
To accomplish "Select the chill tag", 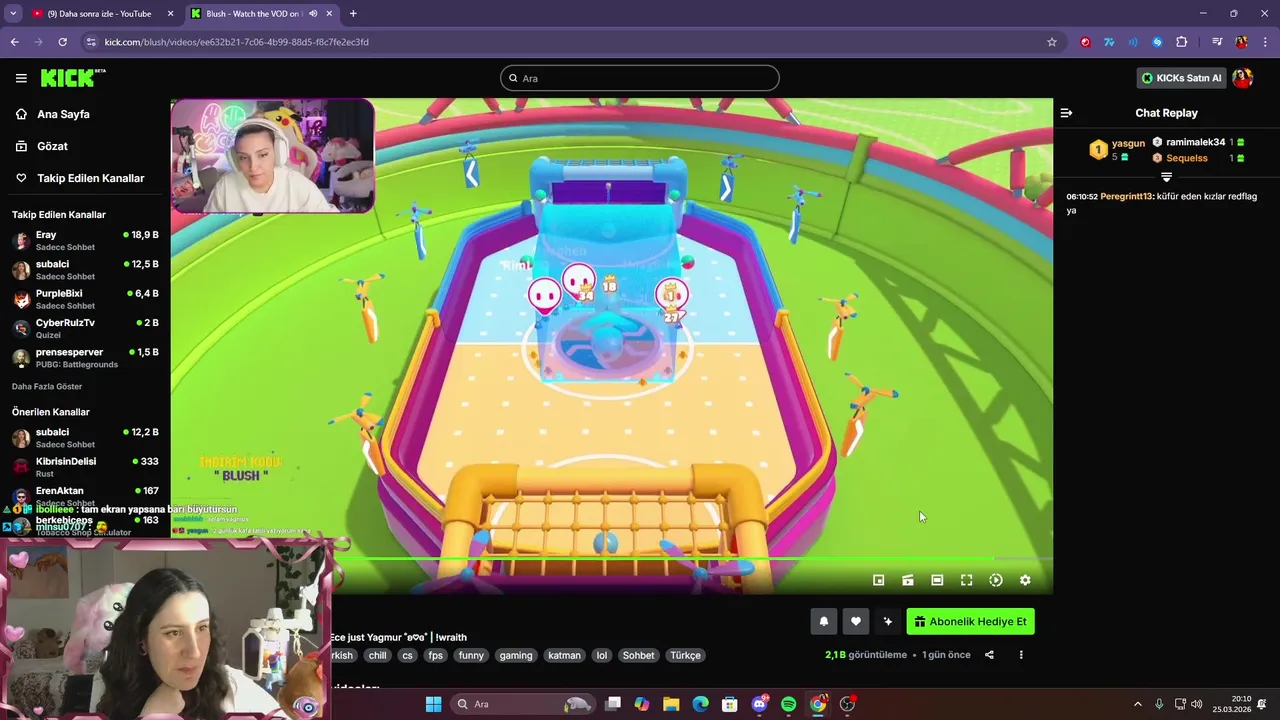I will coord(377,656).
